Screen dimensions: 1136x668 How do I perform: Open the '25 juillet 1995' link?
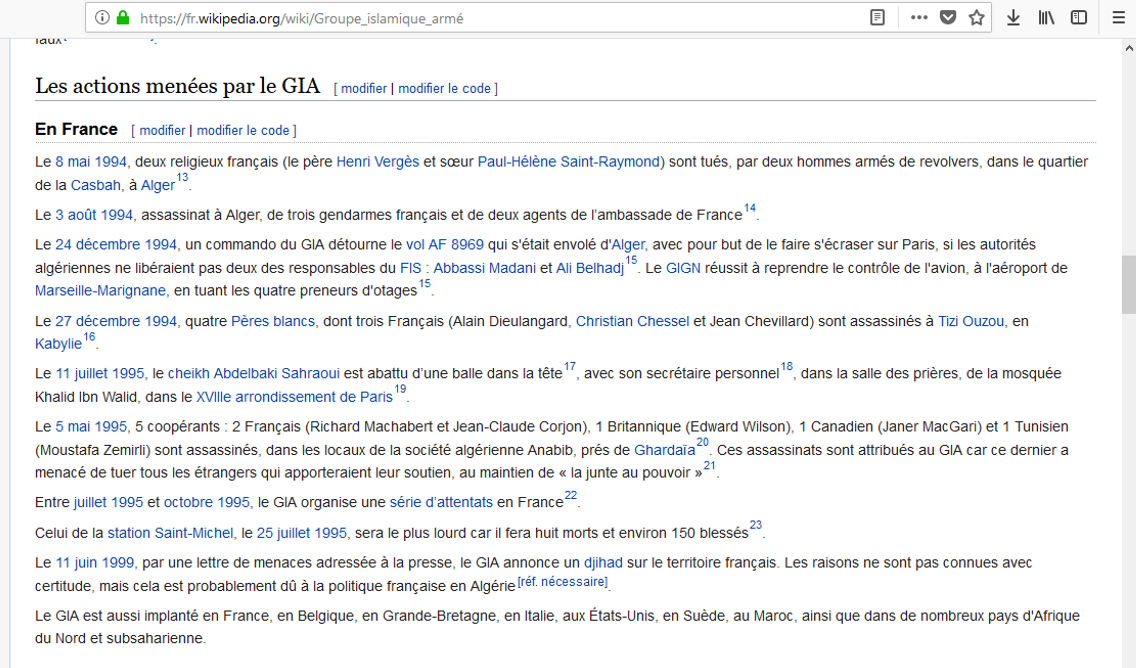click(301, 533)
